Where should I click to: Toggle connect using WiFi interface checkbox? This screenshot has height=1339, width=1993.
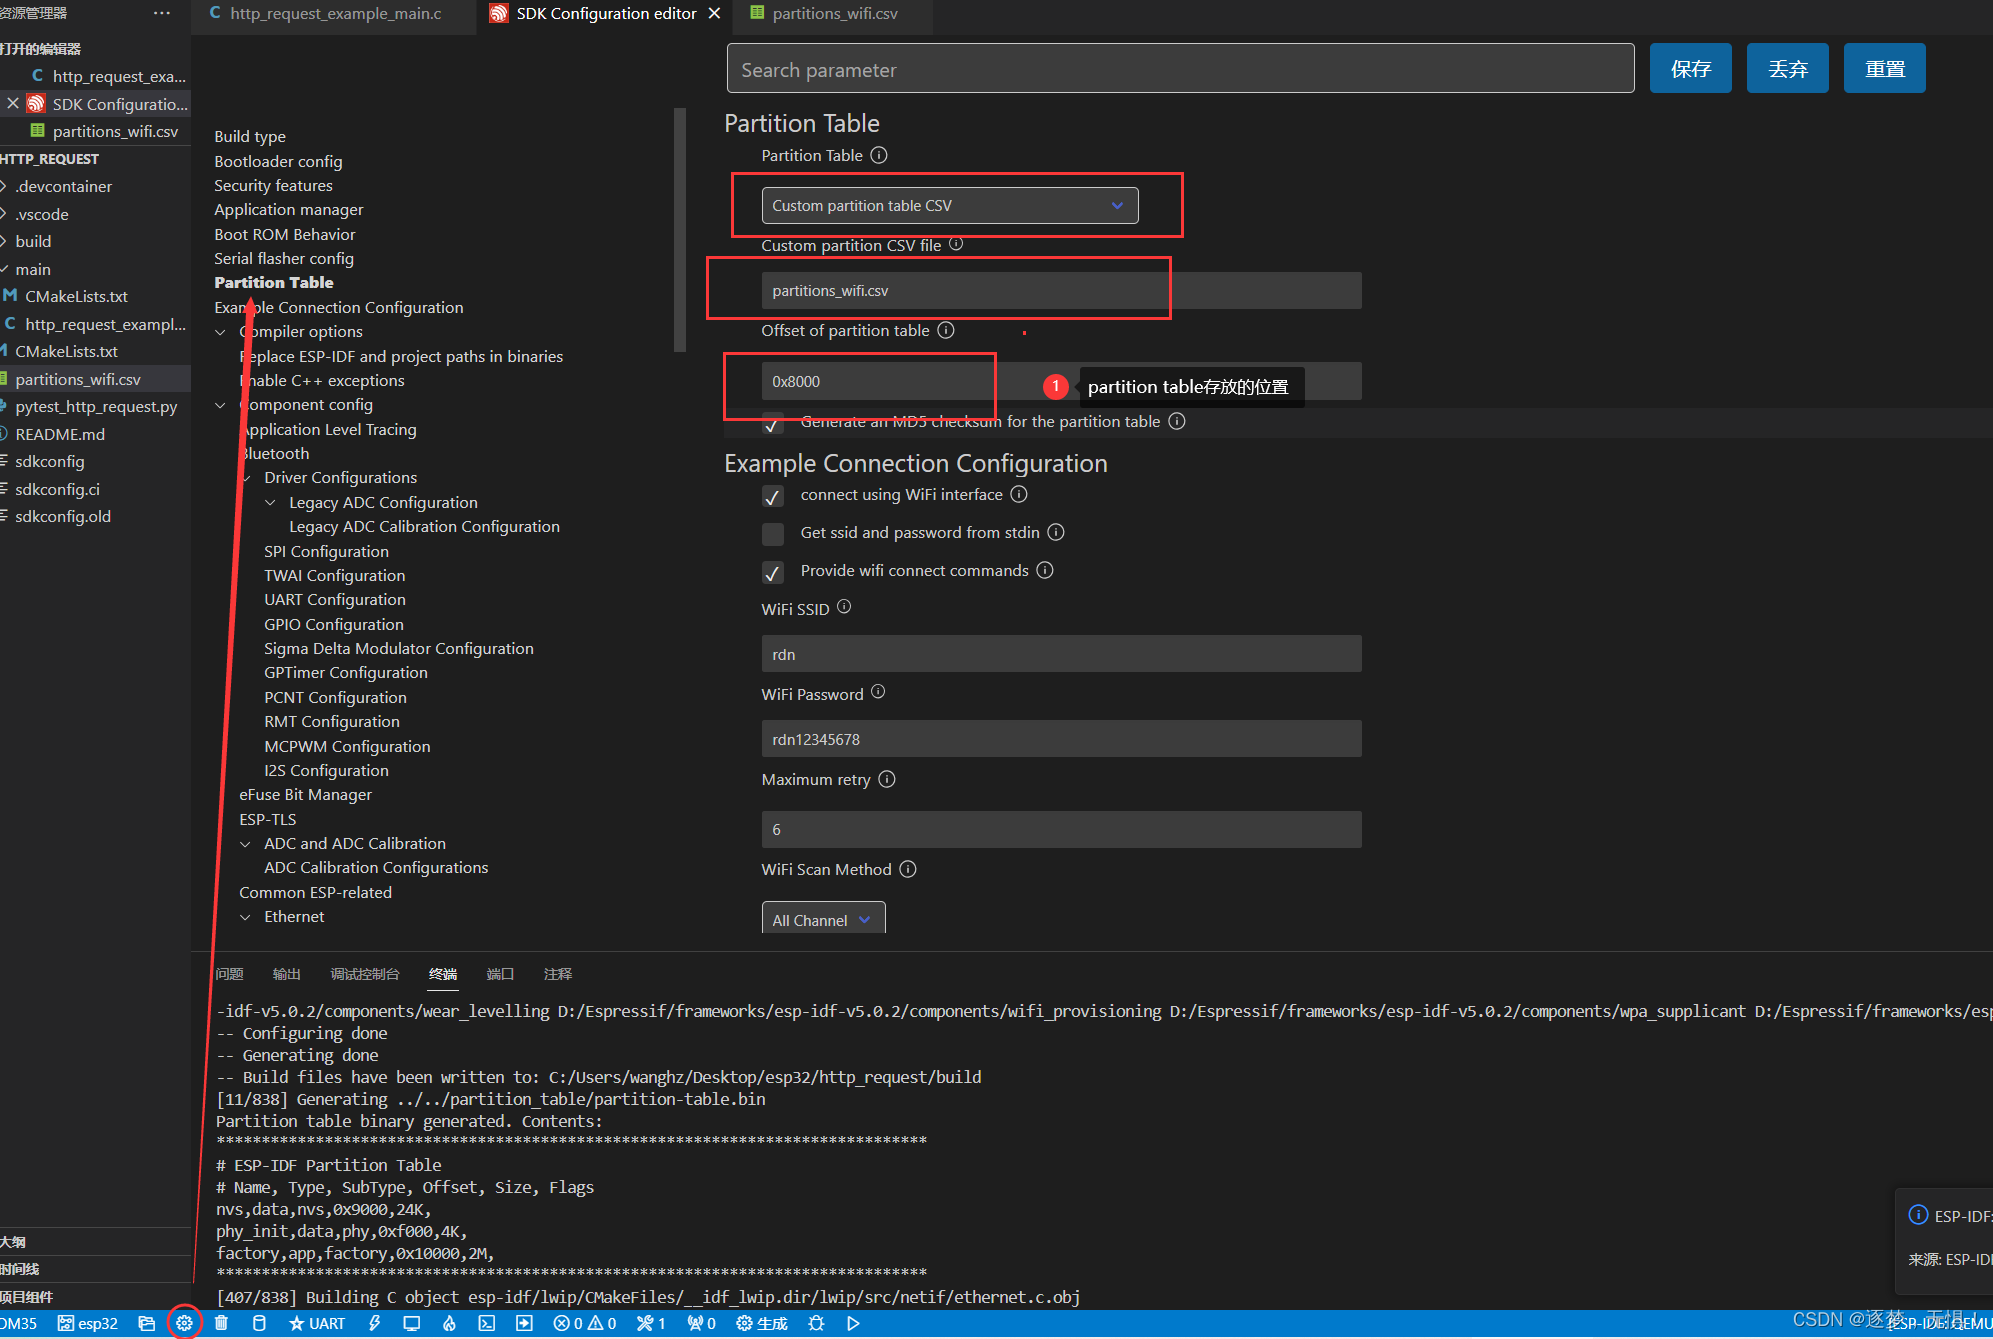tap(772, 496)
